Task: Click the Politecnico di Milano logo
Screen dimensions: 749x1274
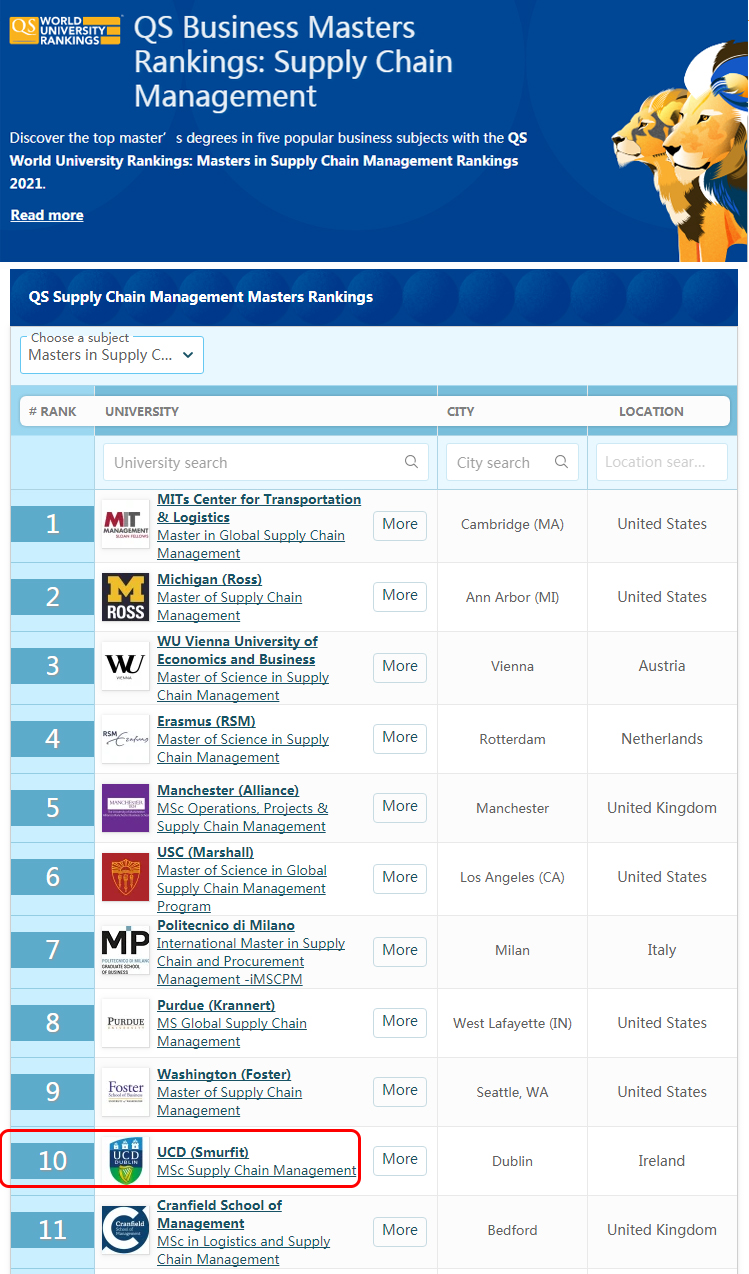Action: point(125,950)
